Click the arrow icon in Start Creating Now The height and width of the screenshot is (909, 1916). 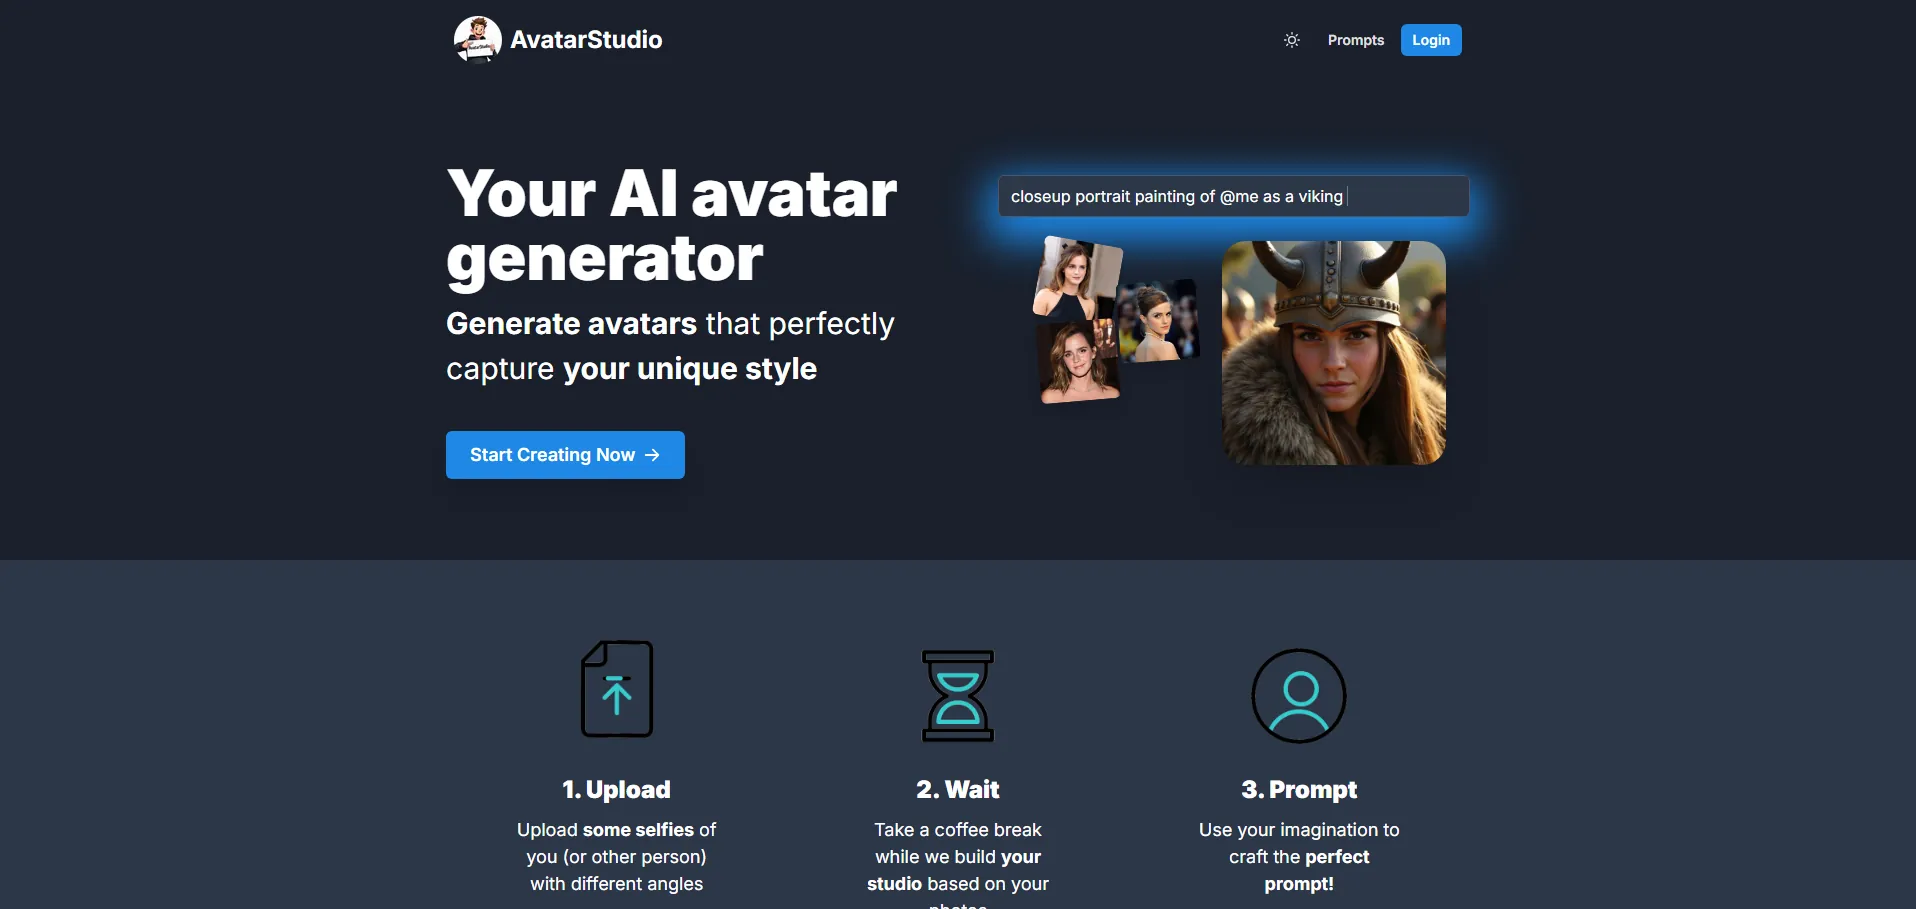[652, 455]
